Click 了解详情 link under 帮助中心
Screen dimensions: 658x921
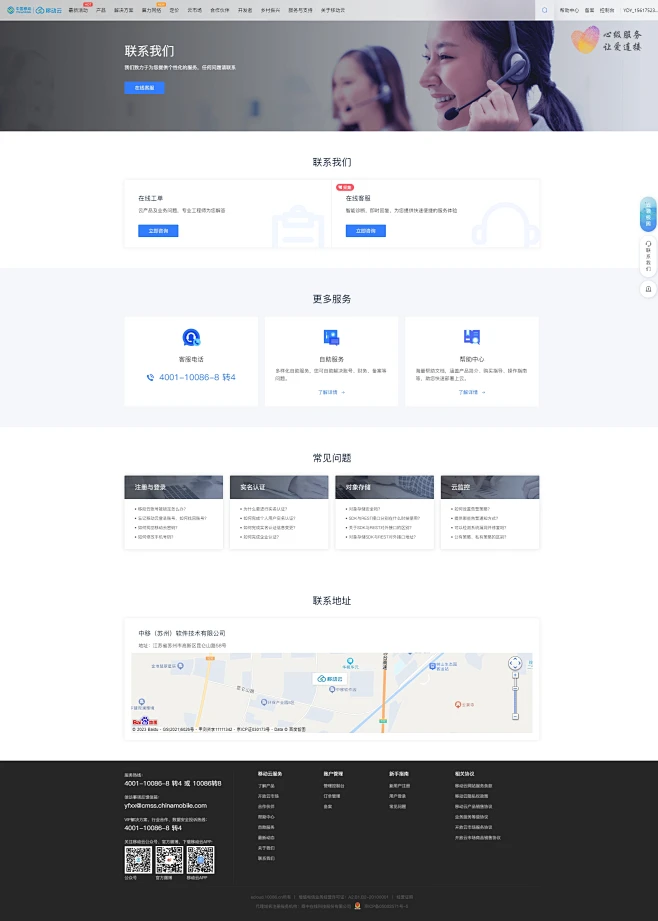[472, 392]
